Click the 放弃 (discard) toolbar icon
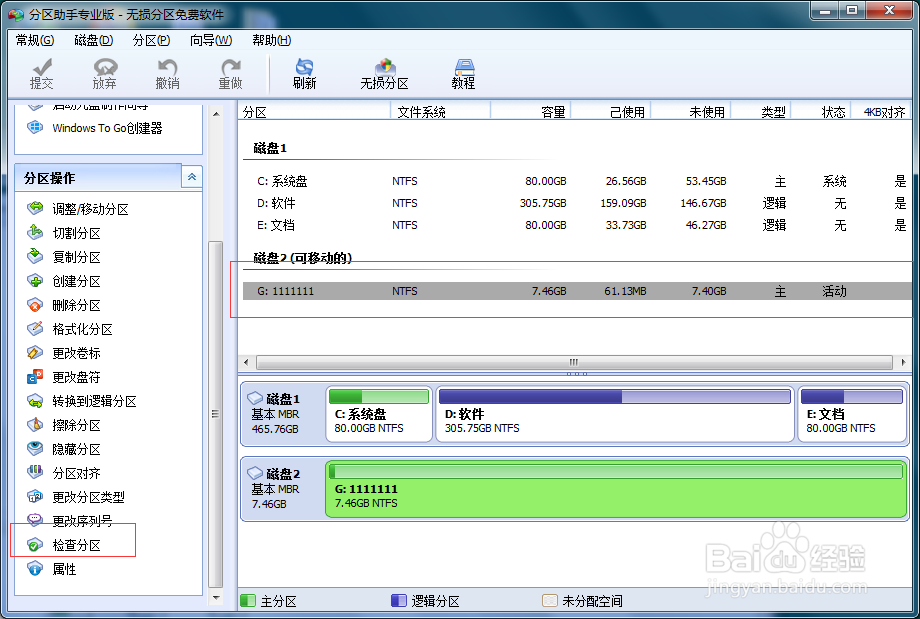The image size is (920, 619). 104,74
